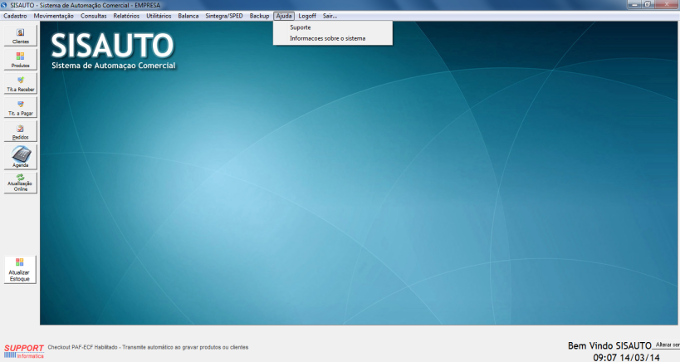Open Tit. a Pagar in sidebar
Screen dimensions: 680x362
pos(20,107)
